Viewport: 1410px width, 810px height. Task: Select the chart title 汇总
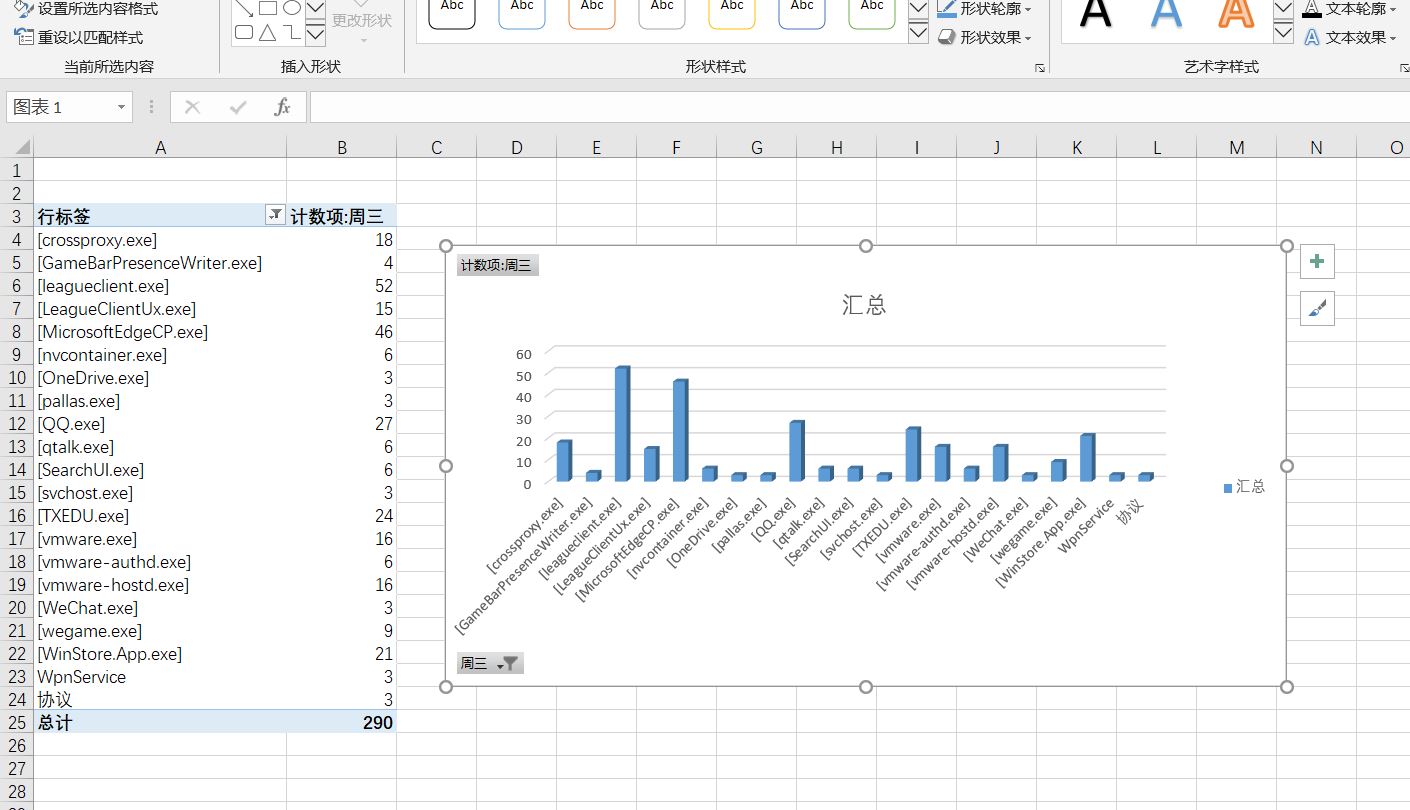click(x=864, y=305)
